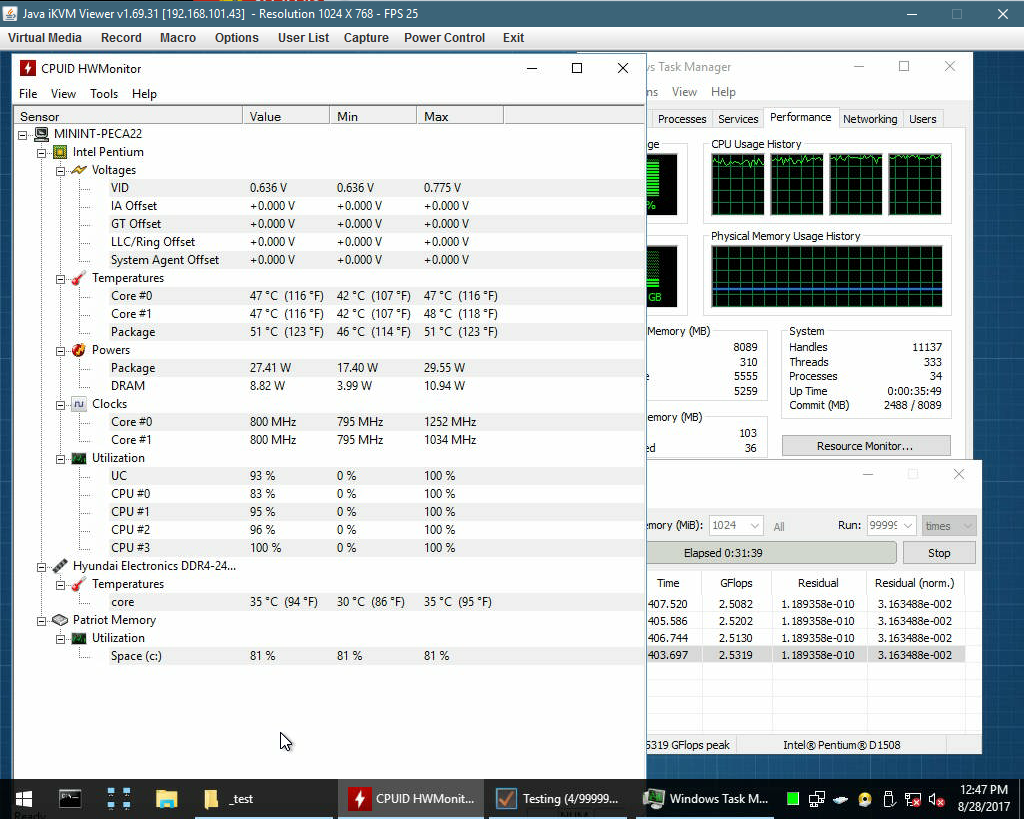Open the Windows Start menu
1024x819 pixels.
point(24,799)
